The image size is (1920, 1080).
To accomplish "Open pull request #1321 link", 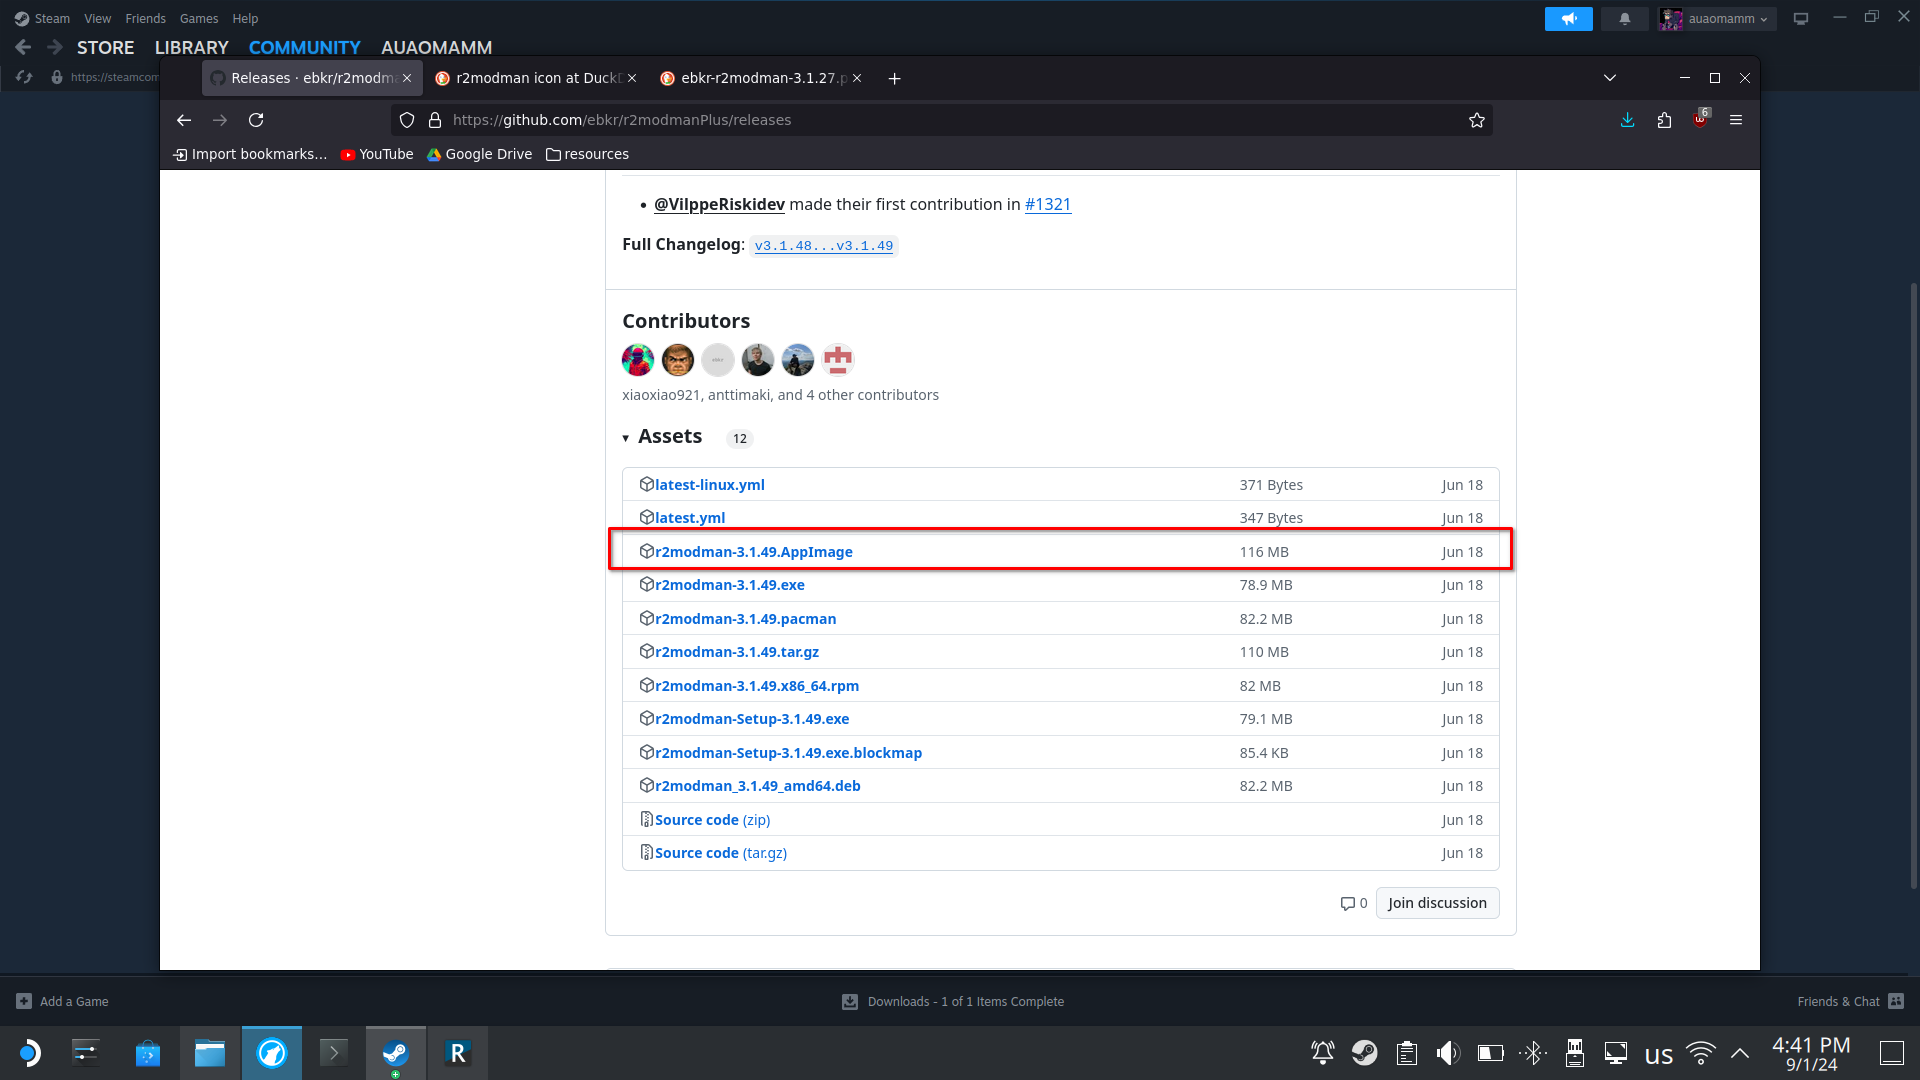I will 1048,204.
